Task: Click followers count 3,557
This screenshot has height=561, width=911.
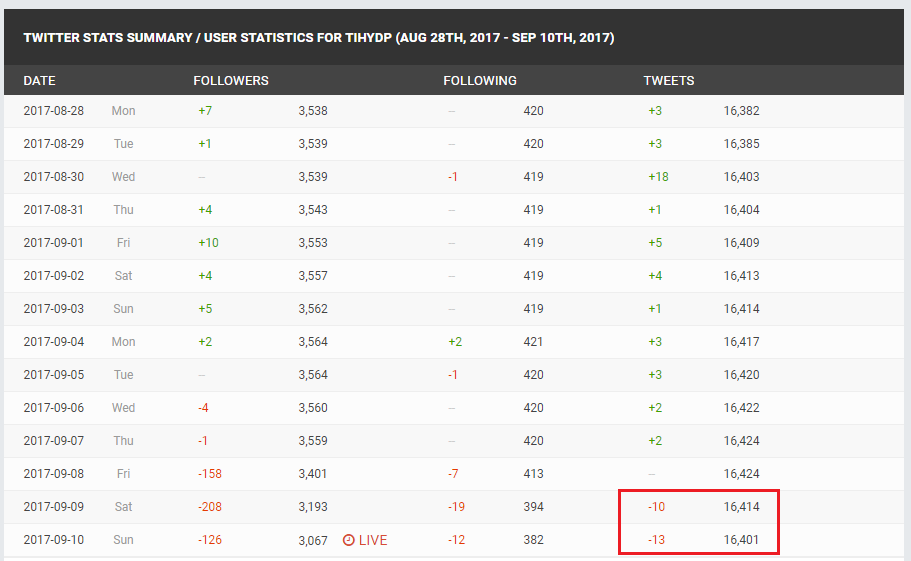Action: pos(313,276)
